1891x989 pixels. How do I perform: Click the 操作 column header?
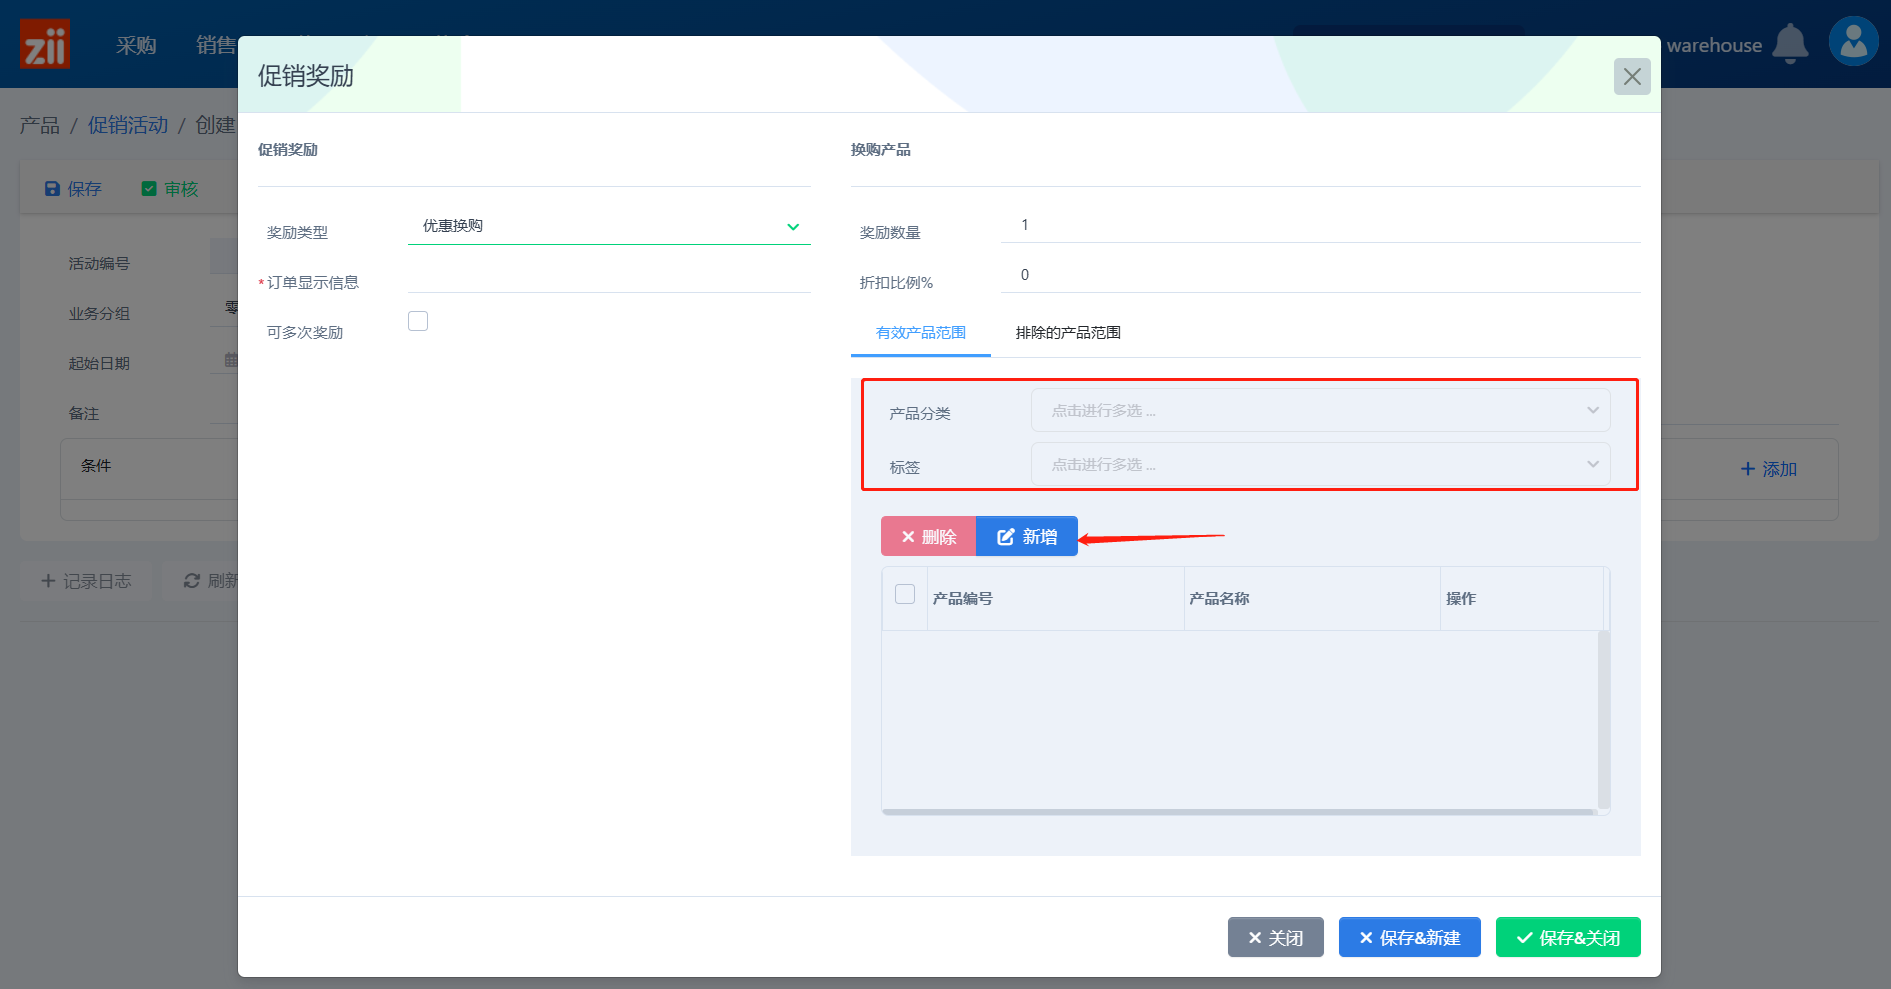click(1522, 598)
